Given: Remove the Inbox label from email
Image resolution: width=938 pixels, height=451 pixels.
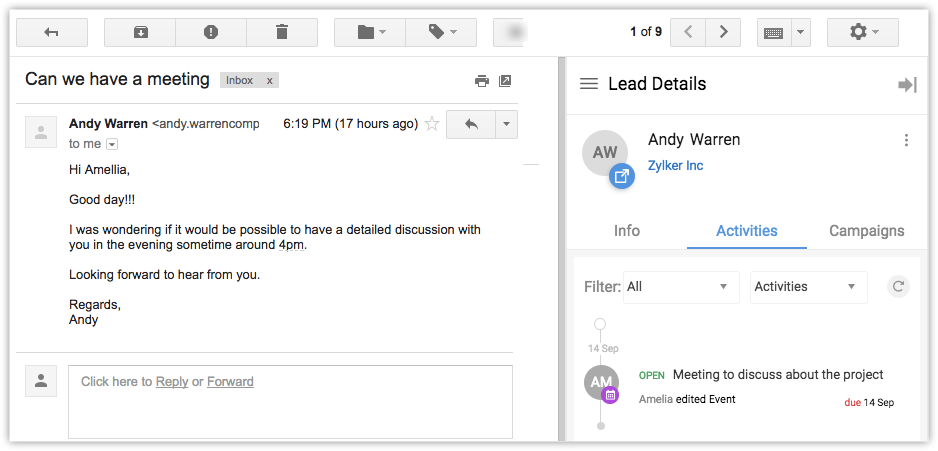Looking at the screenshot, I should tap(270, 80).
